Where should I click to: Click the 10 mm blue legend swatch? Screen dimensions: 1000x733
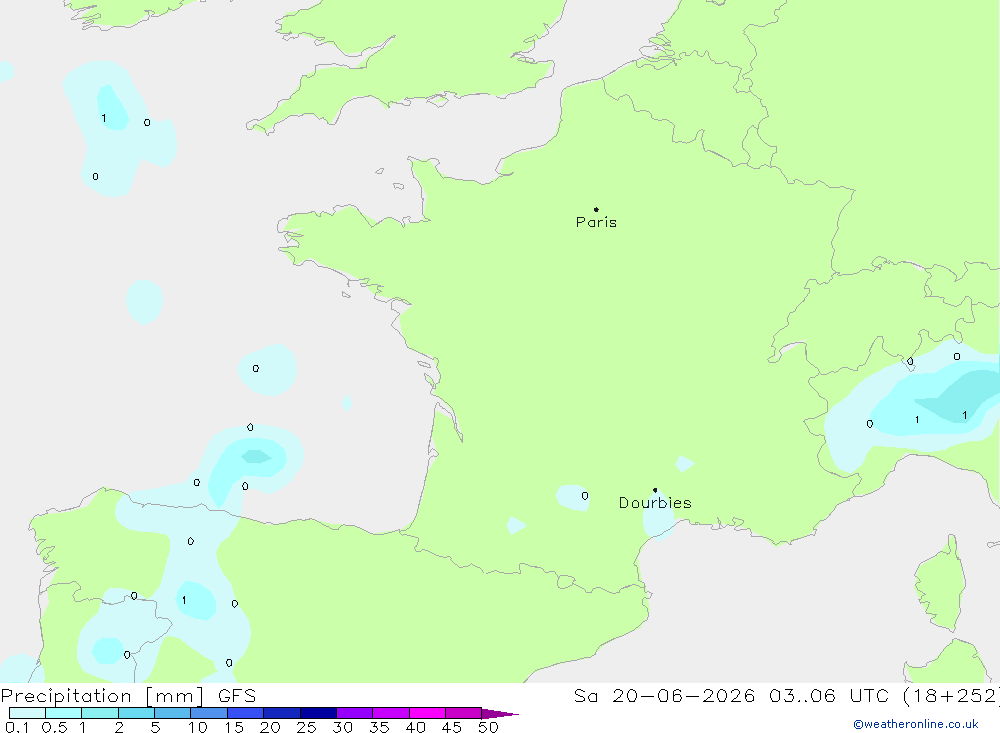(x=209, y=713)
